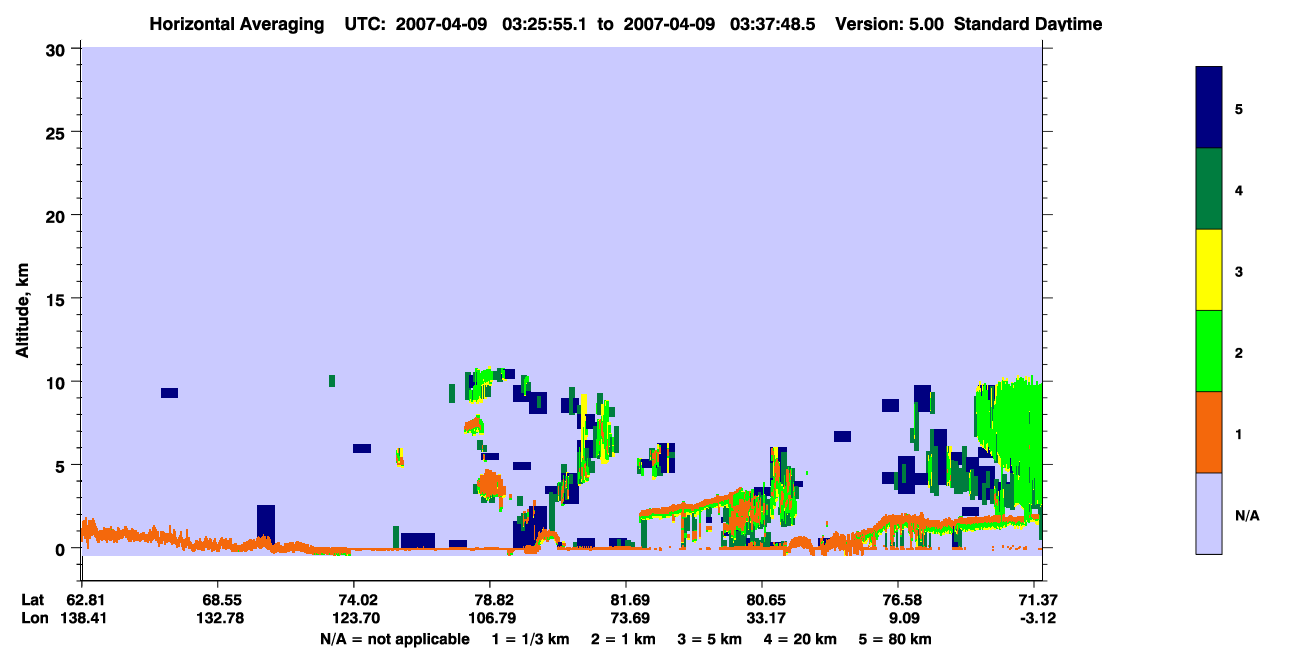This screenshot has width=1300, height=667.
Task: Click the yellow color bar segment labeled 3
Action: click(1209, 270)
